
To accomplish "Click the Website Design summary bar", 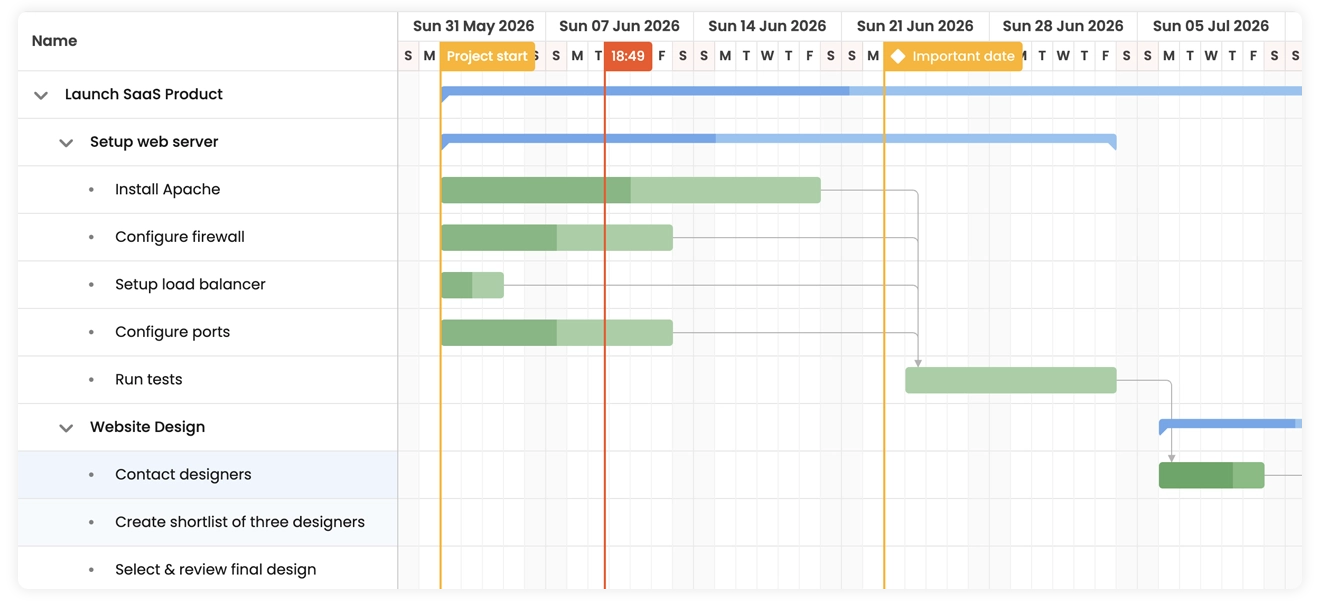I will click(1230, 424).
